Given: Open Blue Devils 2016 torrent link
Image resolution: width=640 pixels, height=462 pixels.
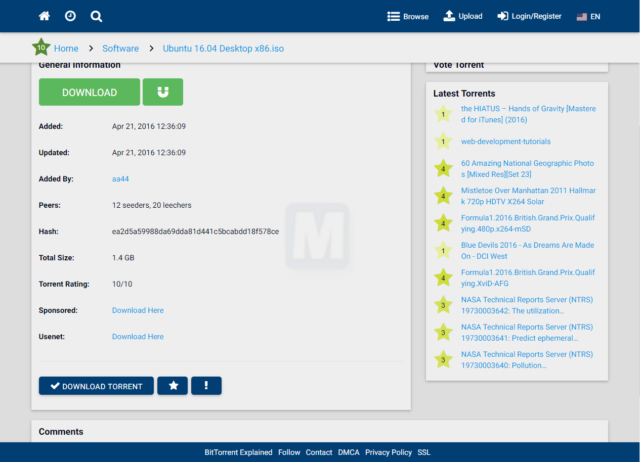Looking at the screenshot, I should (527, 251).
